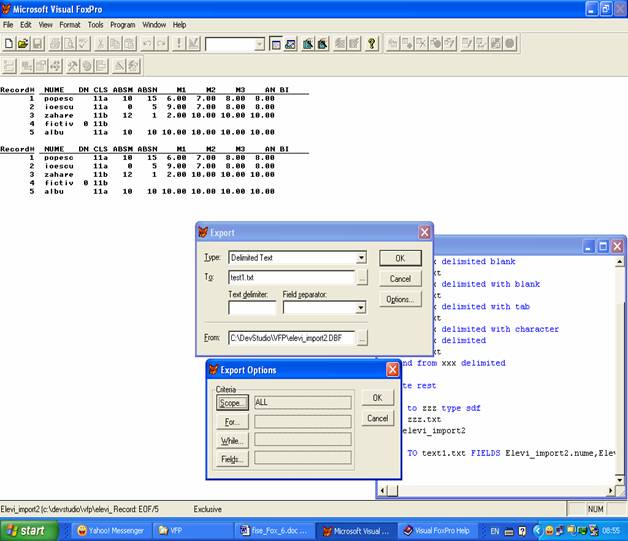Click the New file toolbar icon
Image resolution: width=628 pixels, height=541 pixels.
pos(9,44)
